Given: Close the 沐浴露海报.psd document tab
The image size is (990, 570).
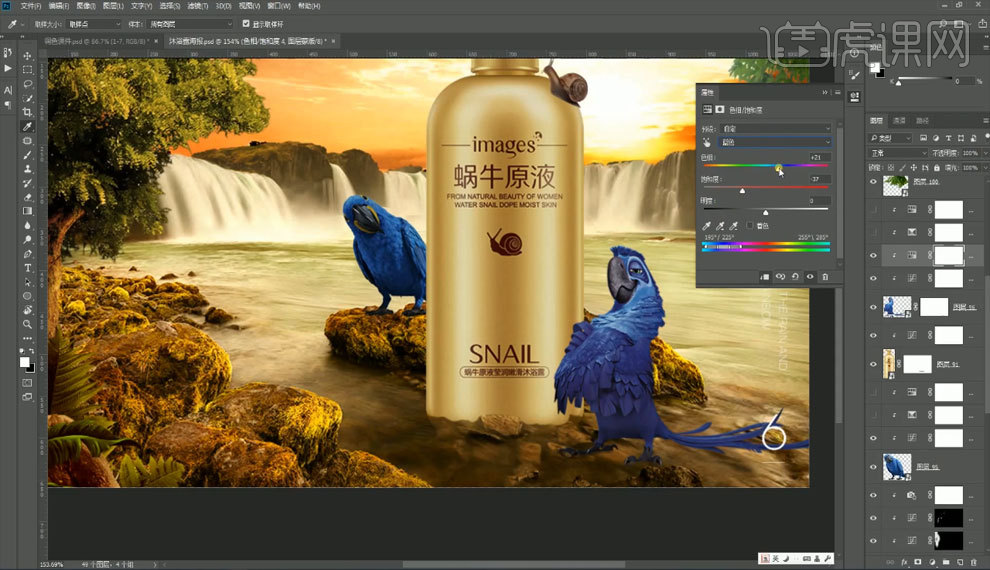Looking at the screenshot, I should 333,41.
